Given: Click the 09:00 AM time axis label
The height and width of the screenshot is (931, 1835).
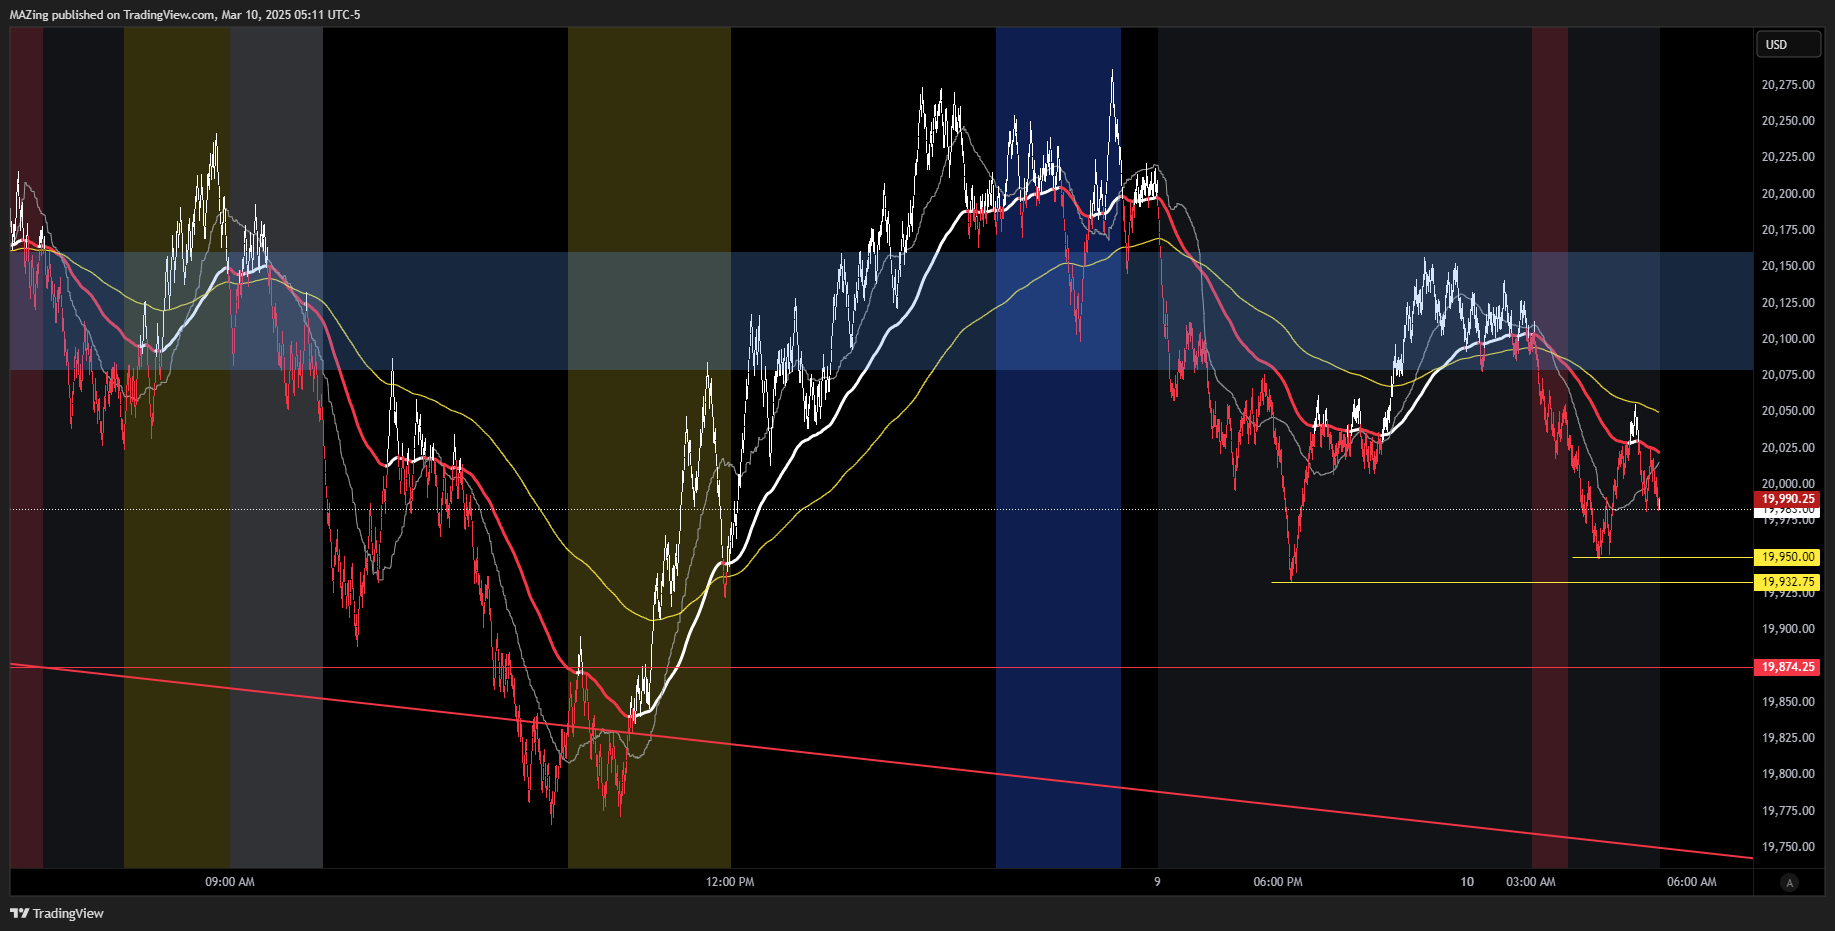Looking at the screenshot, I should click(x=230, y=882).
